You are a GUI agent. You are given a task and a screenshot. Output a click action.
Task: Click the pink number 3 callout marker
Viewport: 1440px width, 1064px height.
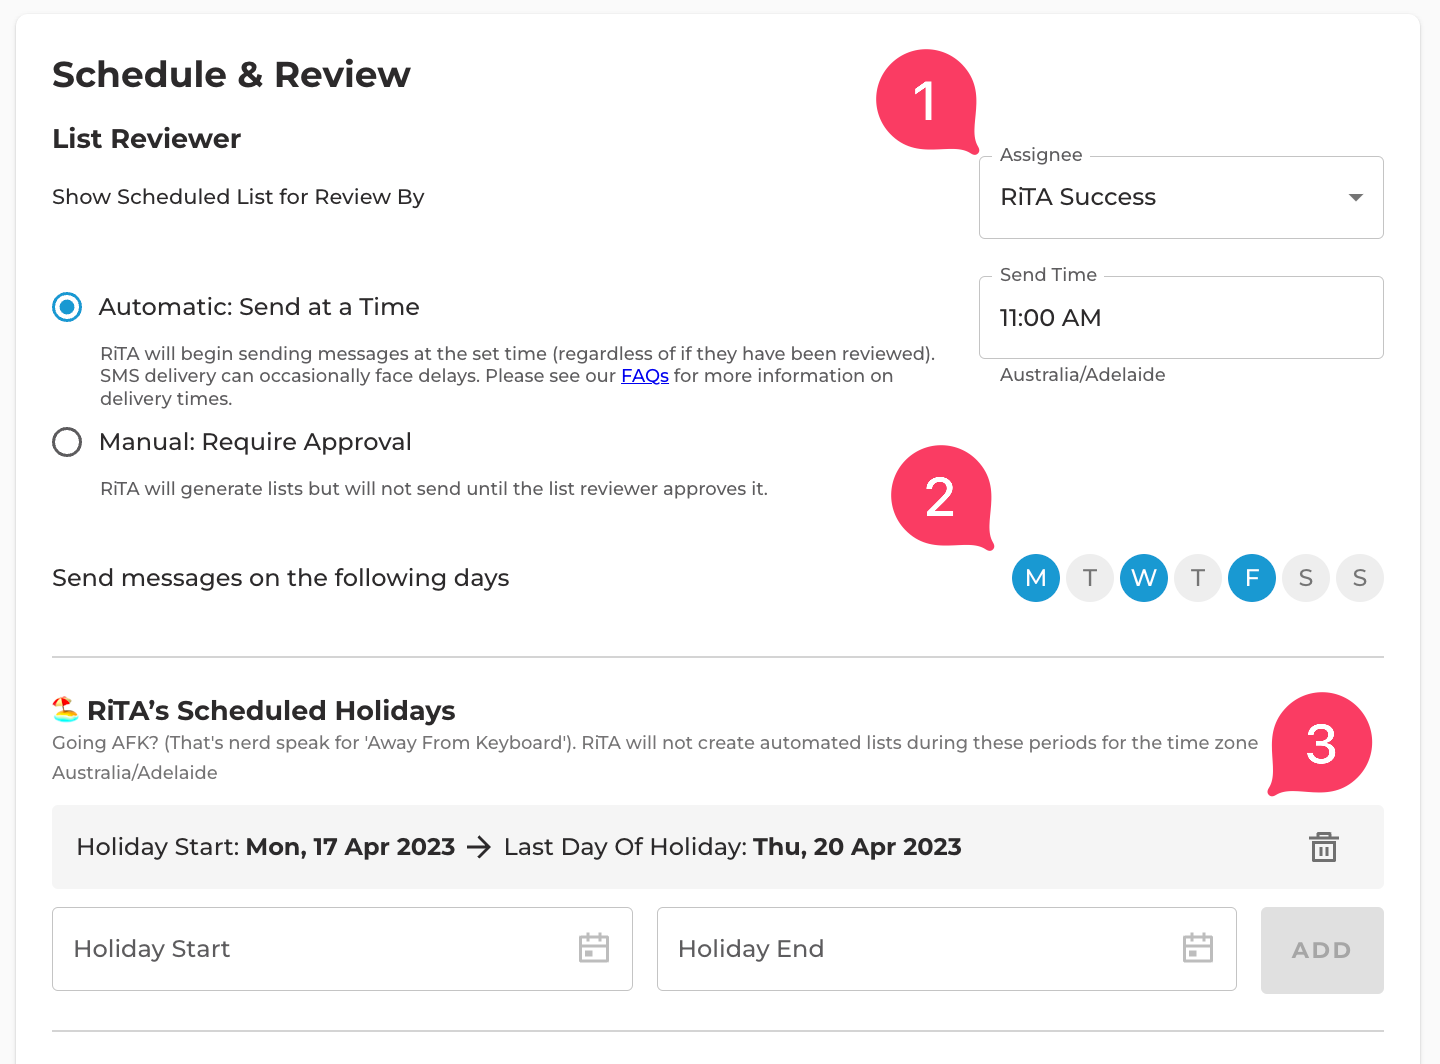coord(1321,743)
